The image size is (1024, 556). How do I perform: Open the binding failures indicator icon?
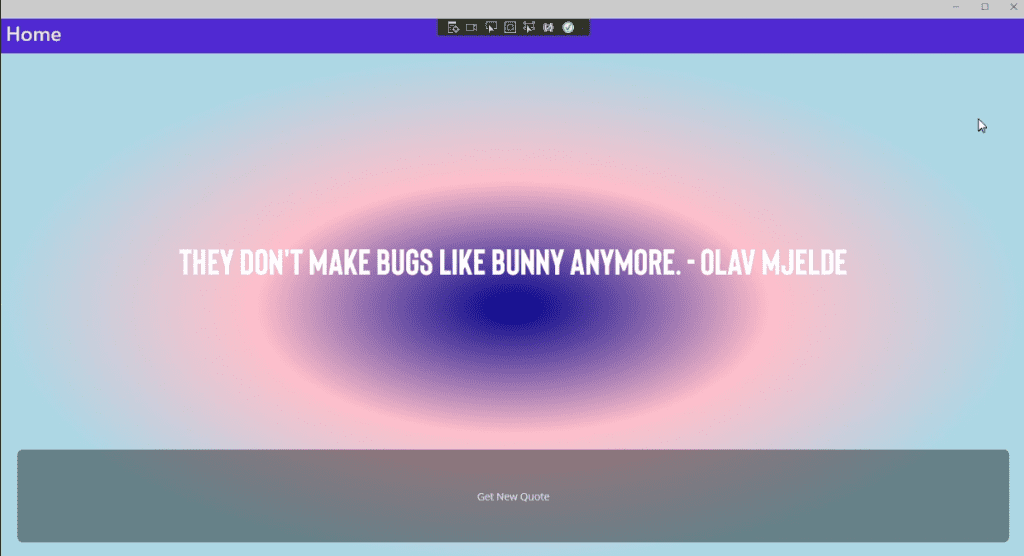pyautogui.click(x=549, y=27)
